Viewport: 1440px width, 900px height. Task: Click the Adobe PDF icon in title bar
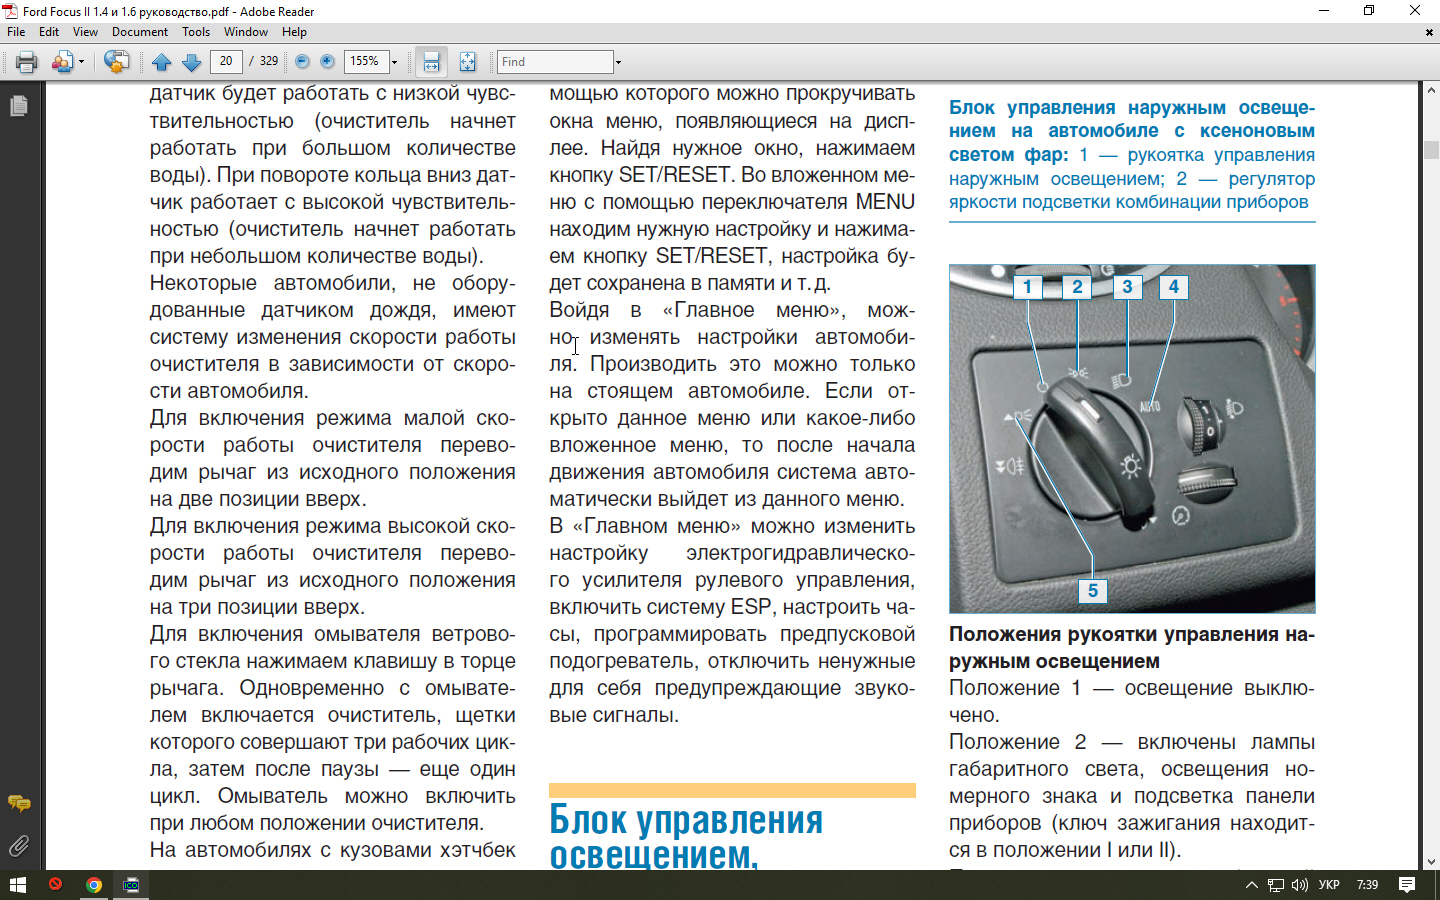[10, 11]
